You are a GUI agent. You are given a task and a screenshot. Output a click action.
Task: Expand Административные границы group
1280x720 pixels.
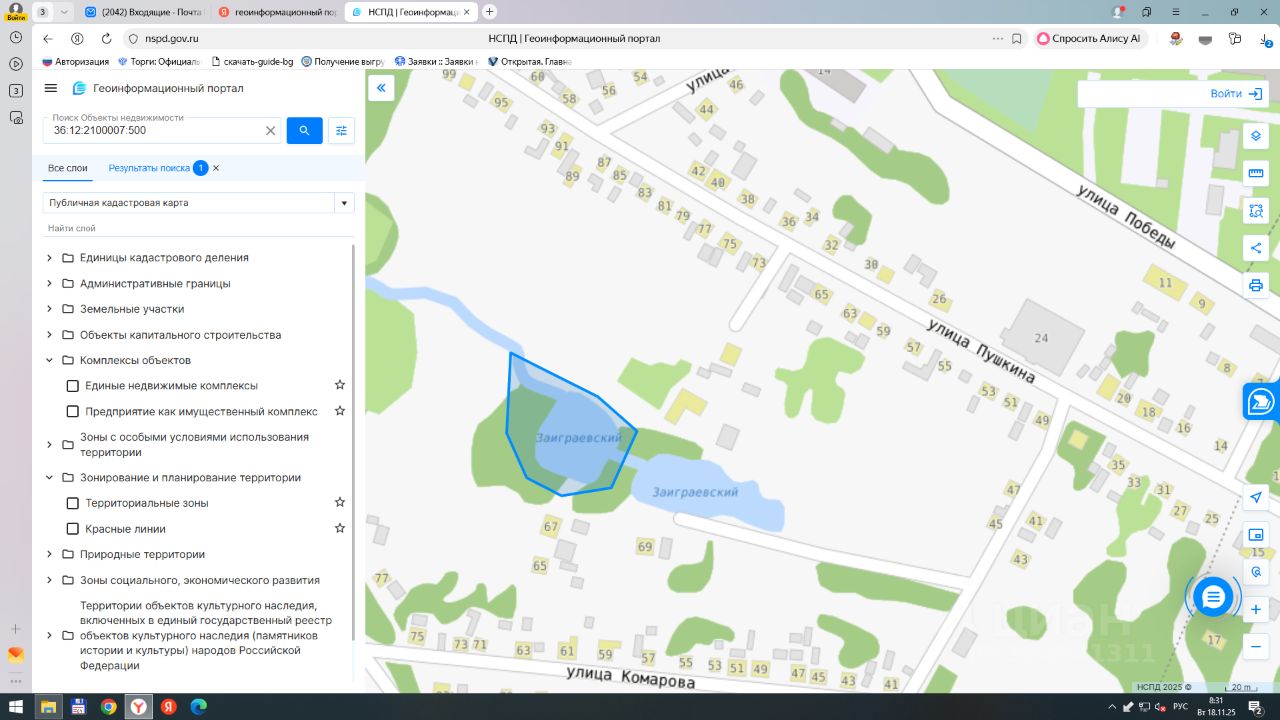click(49, 284)
